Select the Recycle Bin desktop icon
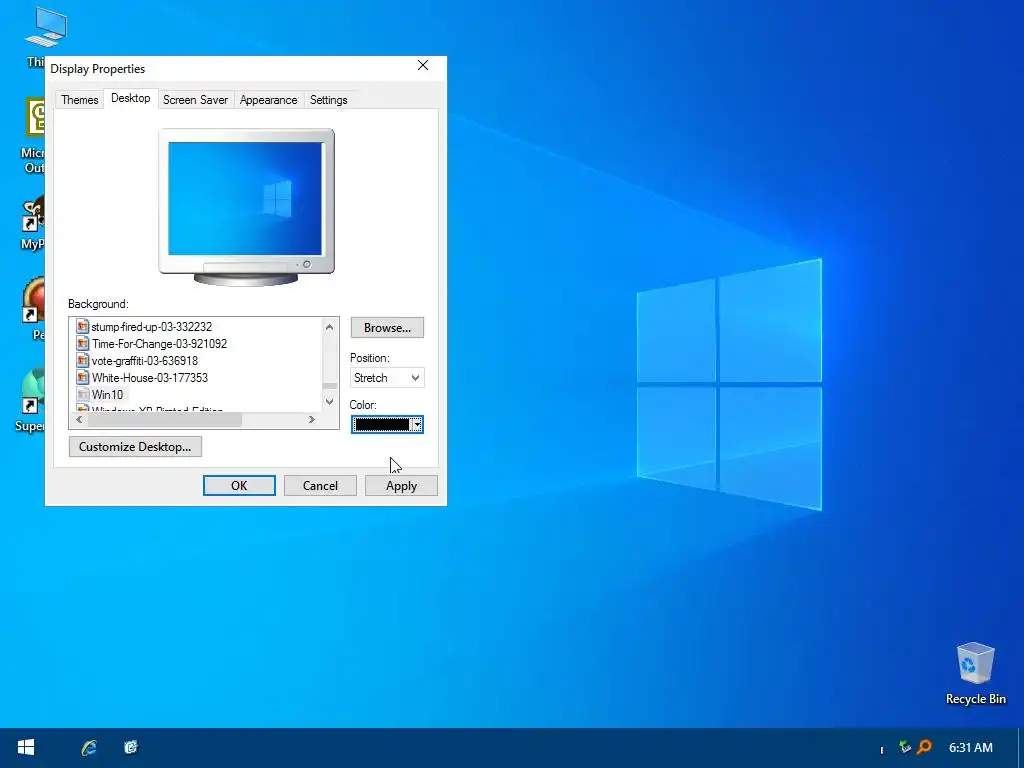 (976, 674)
